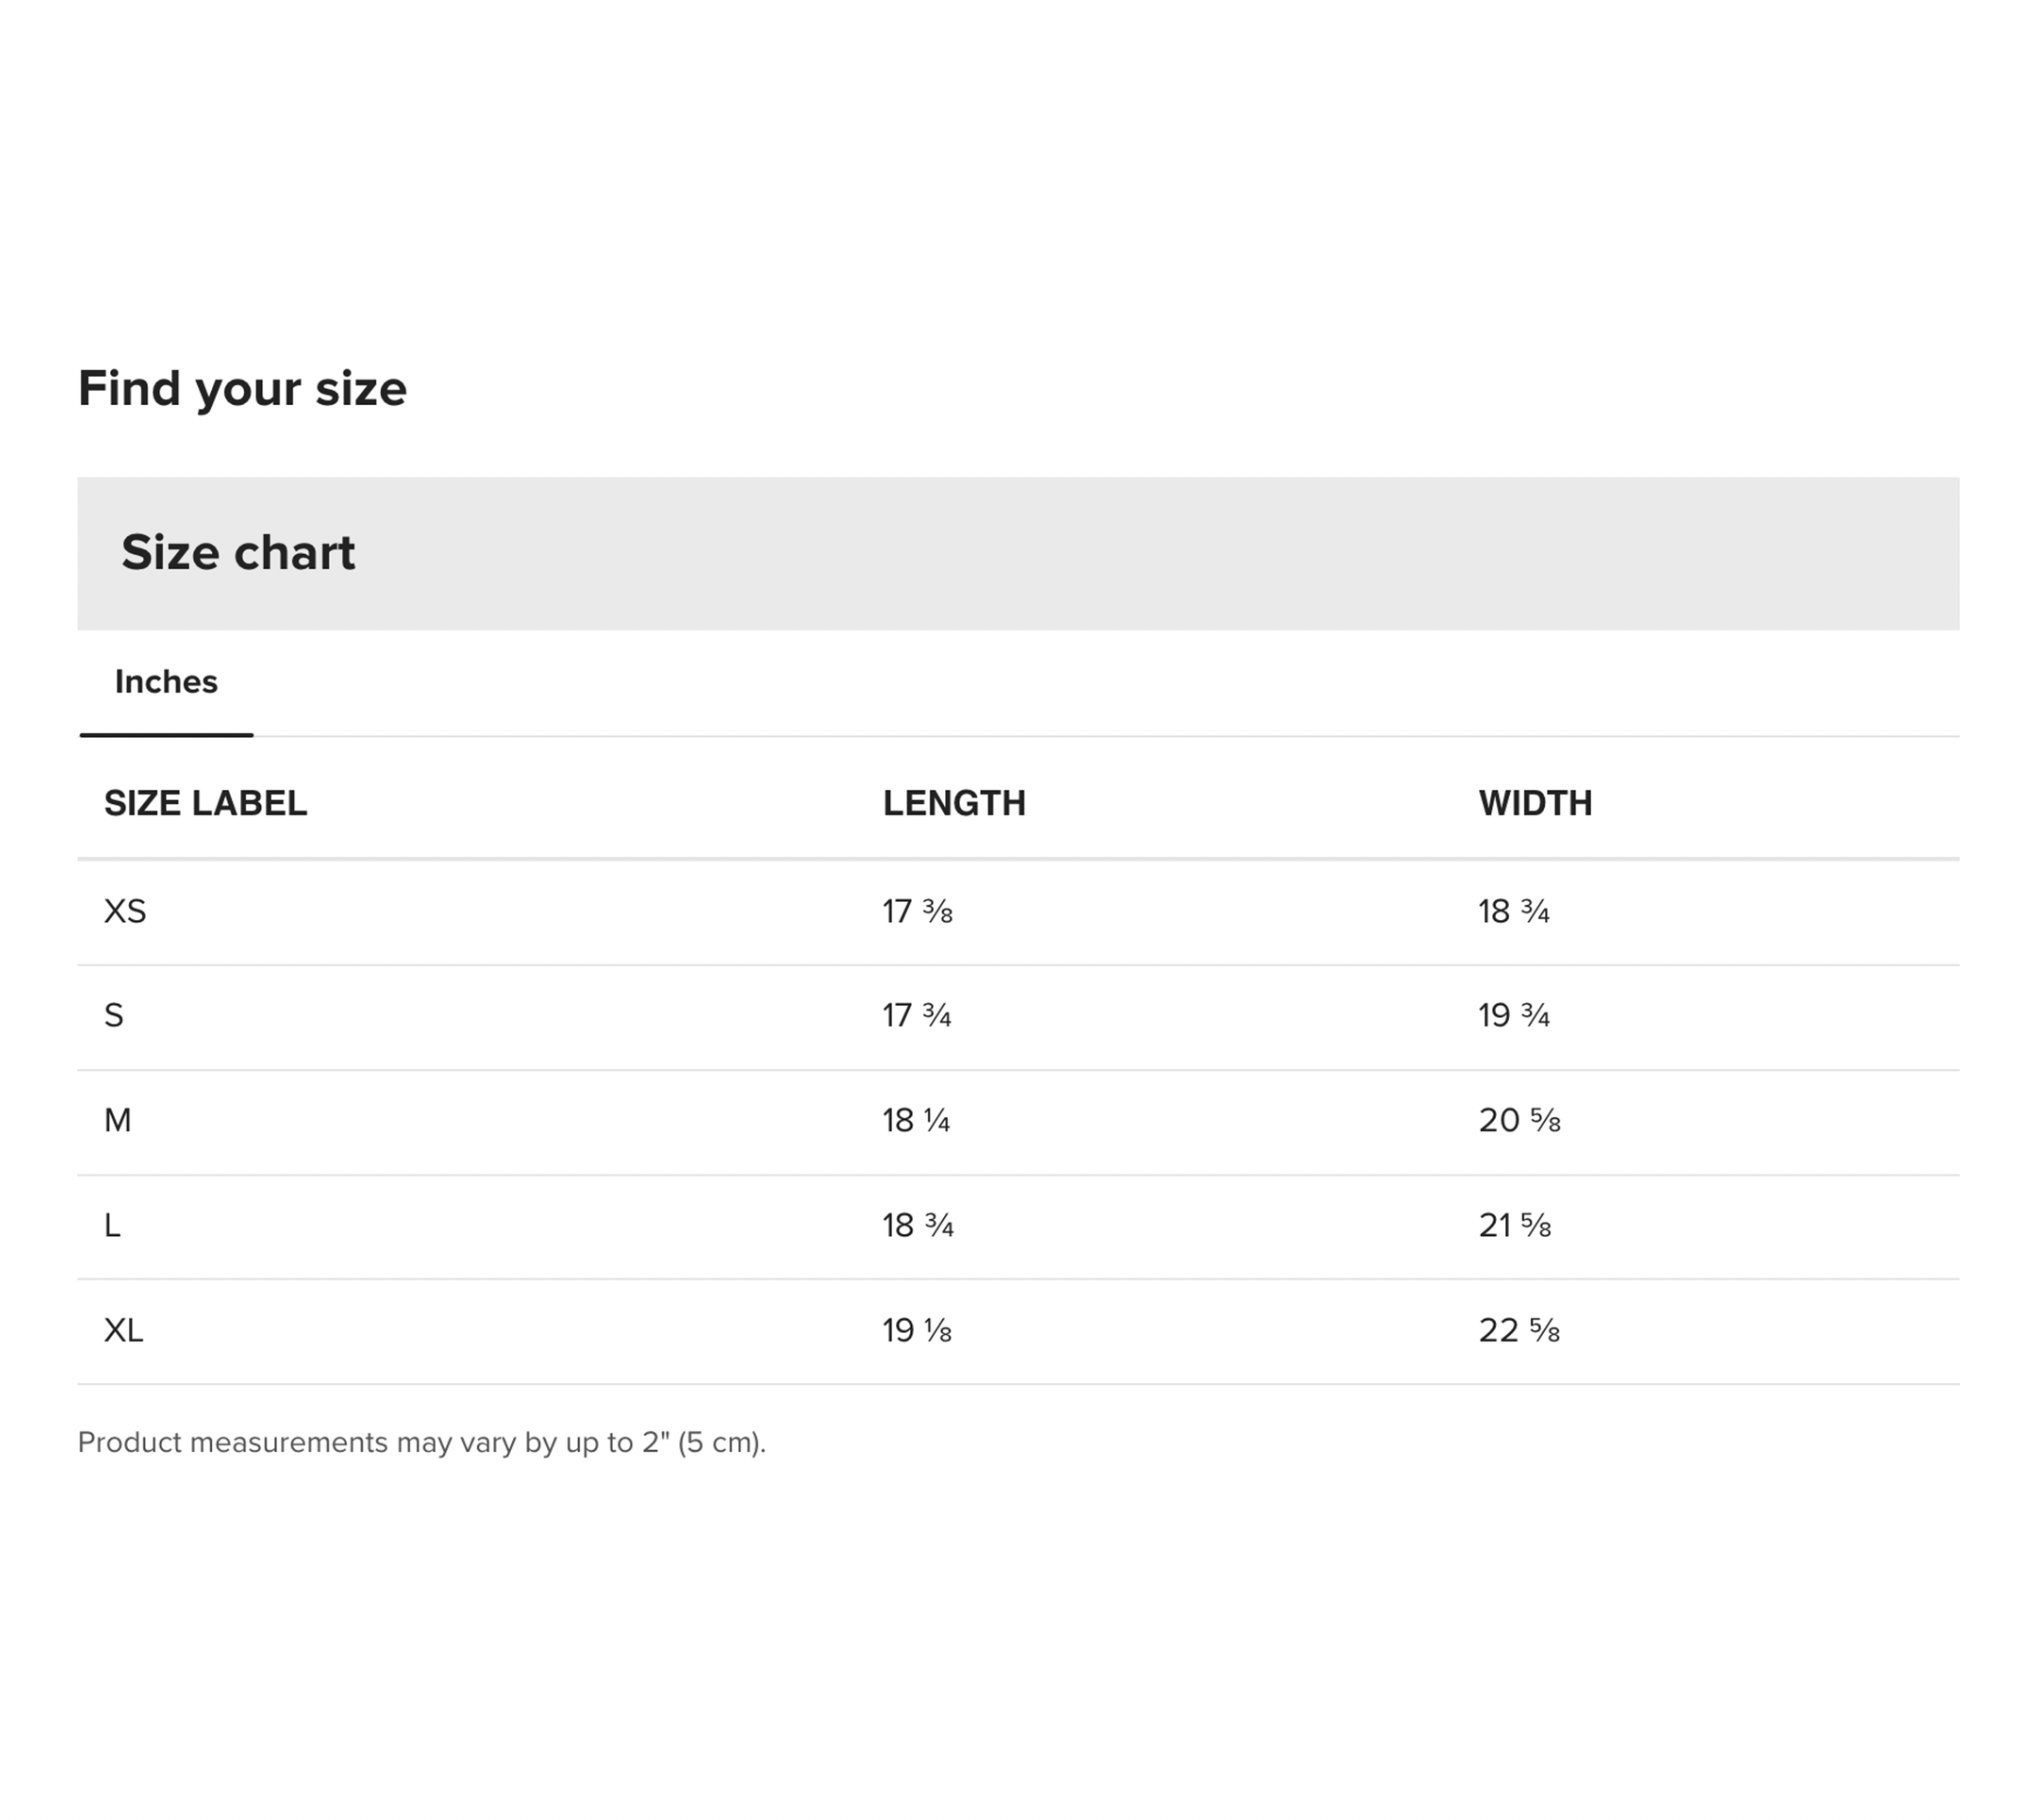Click the XL width value 22 ⅝
The image size is (2022, 1820).
1518,1330
